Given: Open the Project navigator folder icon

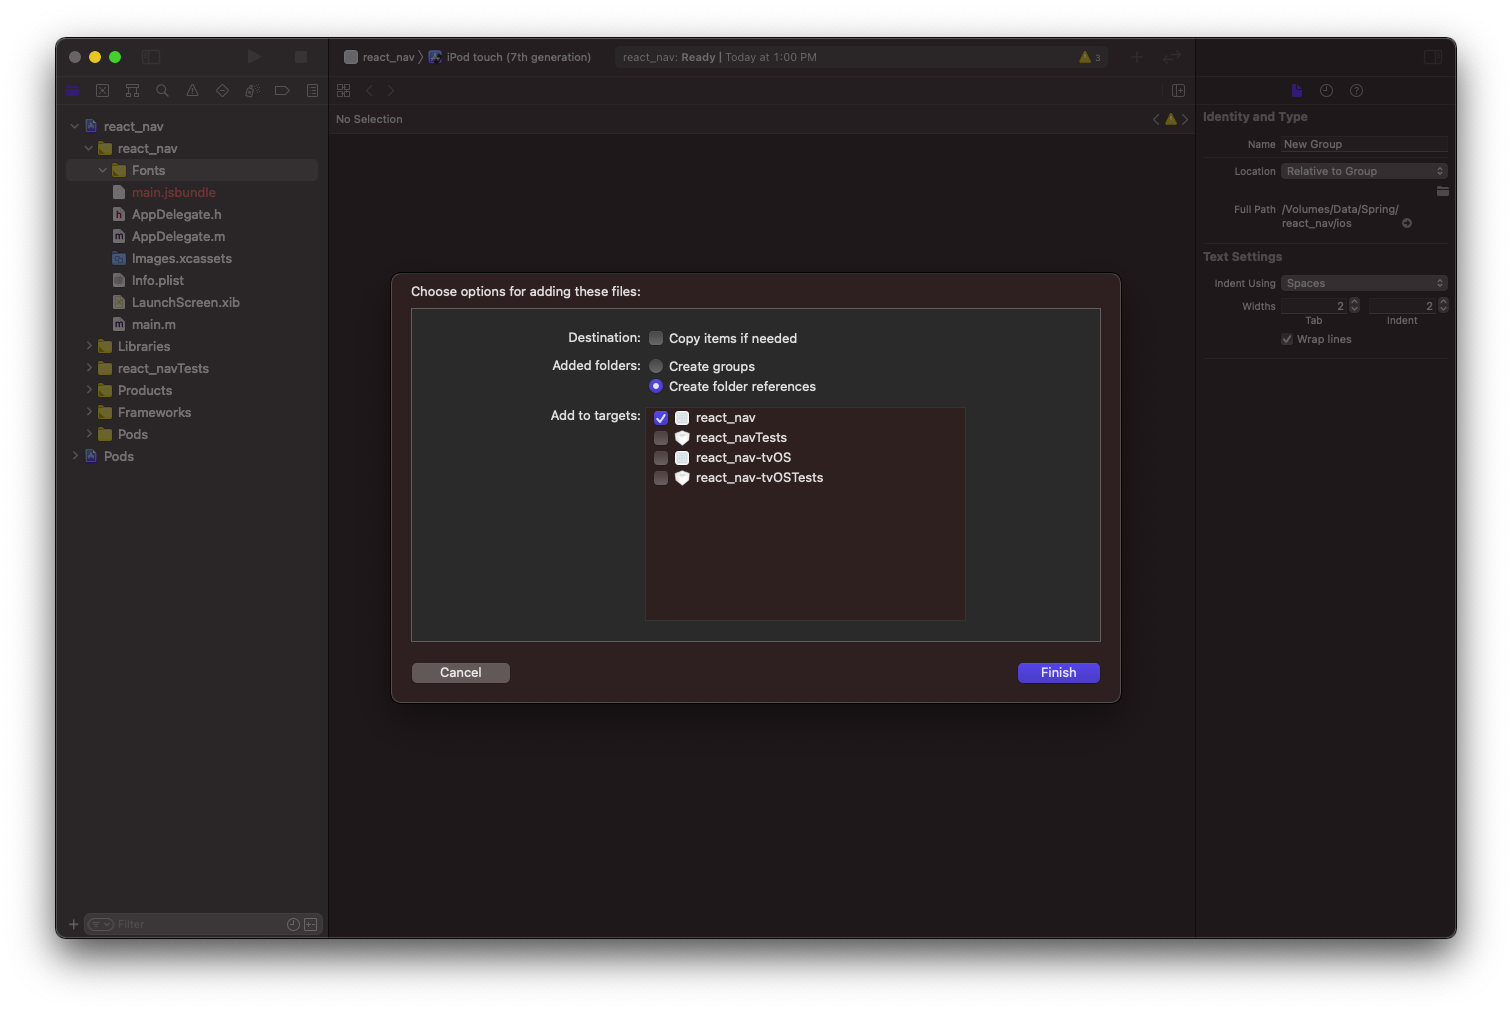Looking at the screenshot, I should [73, 91].
